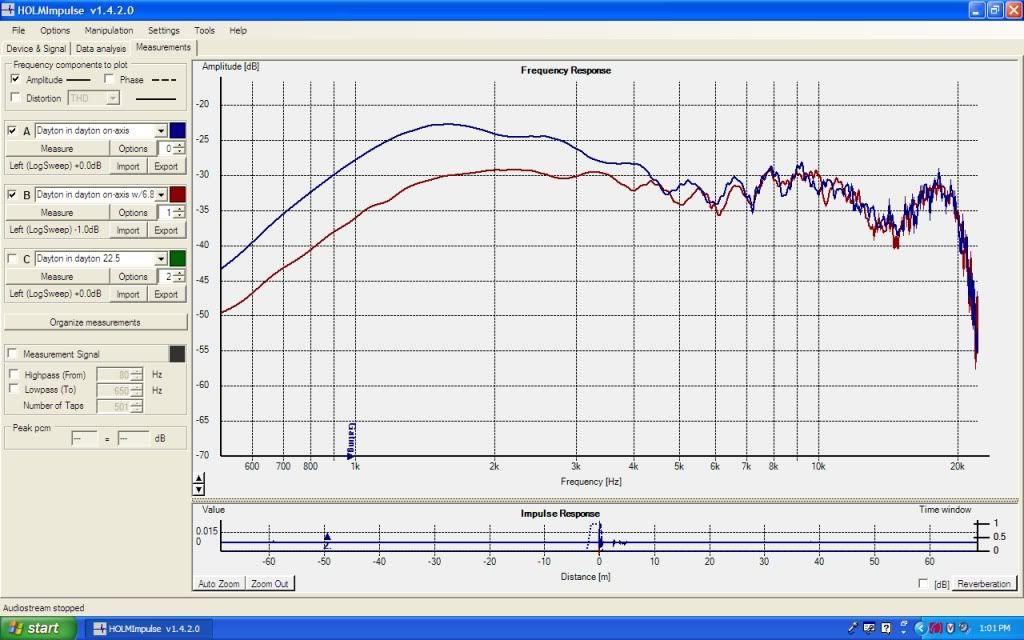This screenshot has height=640, width=1024.
Task: Open the Dayton in dayton 22.5 dropdown
Action: coord(160,259)
